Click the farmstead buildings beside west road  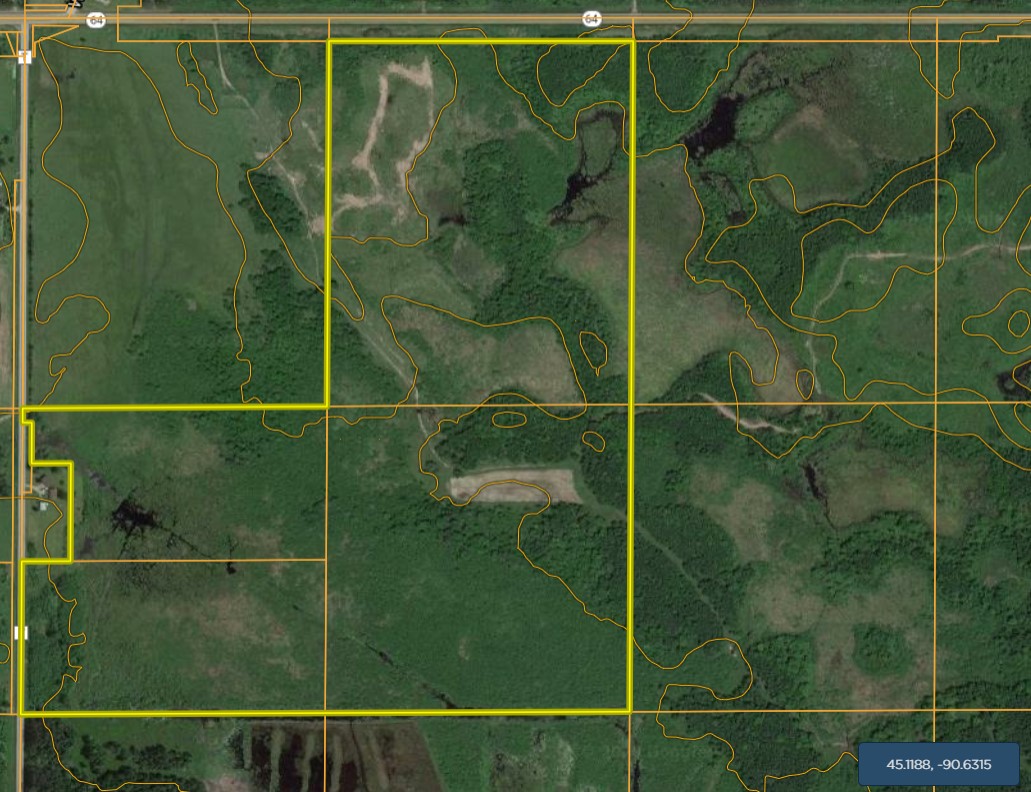45,492
